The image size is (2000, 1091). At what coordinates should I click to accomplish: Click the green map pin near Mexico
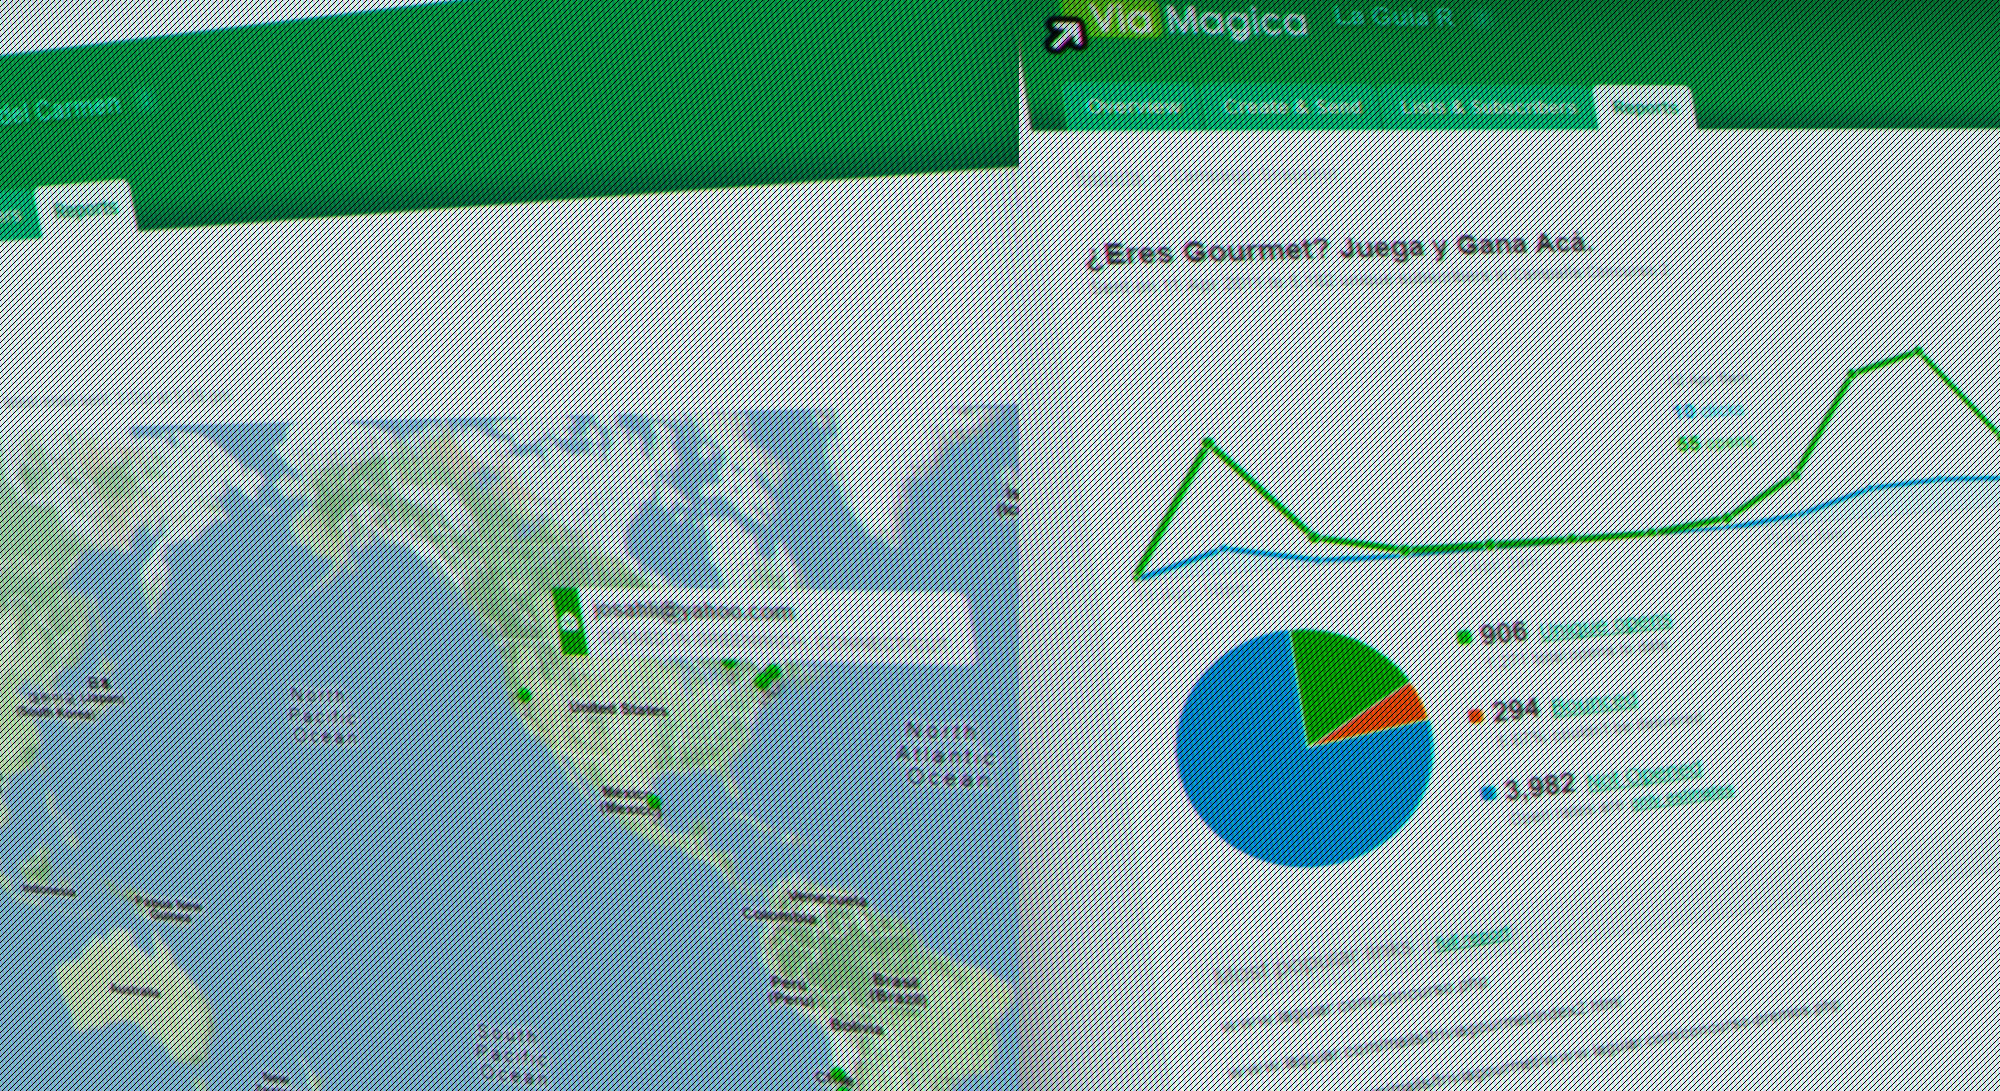(x=654, y=802)
